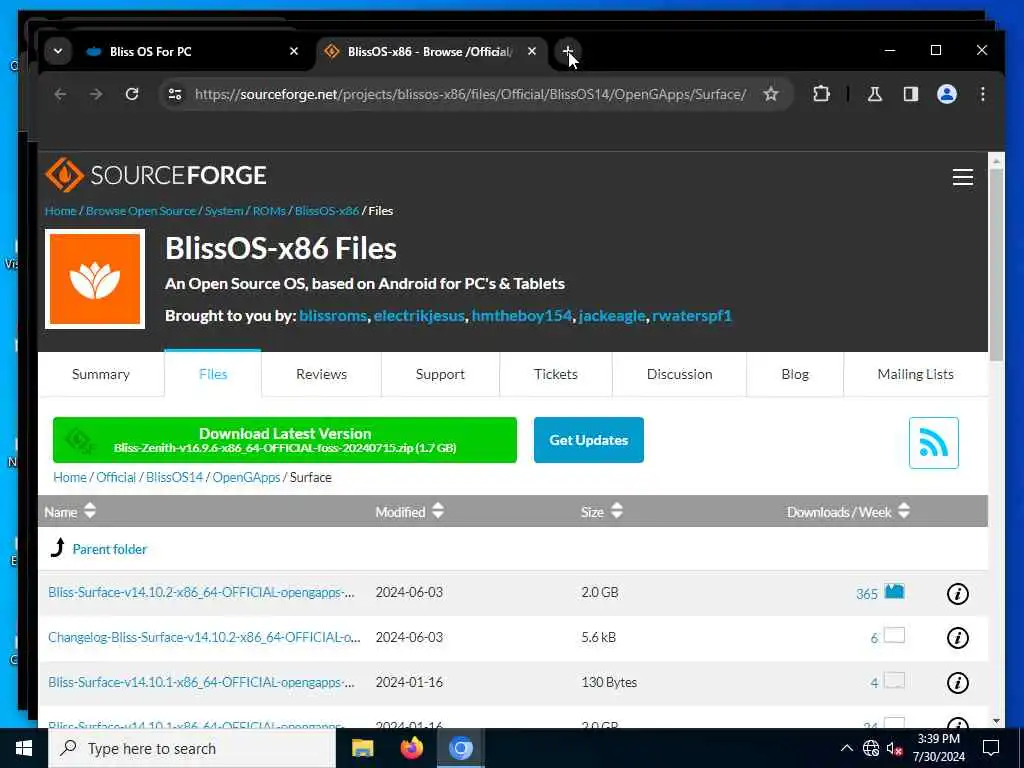Screen dimensions: 1024x768
Task: Show info for Changelog-Bliss-Surface file
Action: tap(957, 638)
